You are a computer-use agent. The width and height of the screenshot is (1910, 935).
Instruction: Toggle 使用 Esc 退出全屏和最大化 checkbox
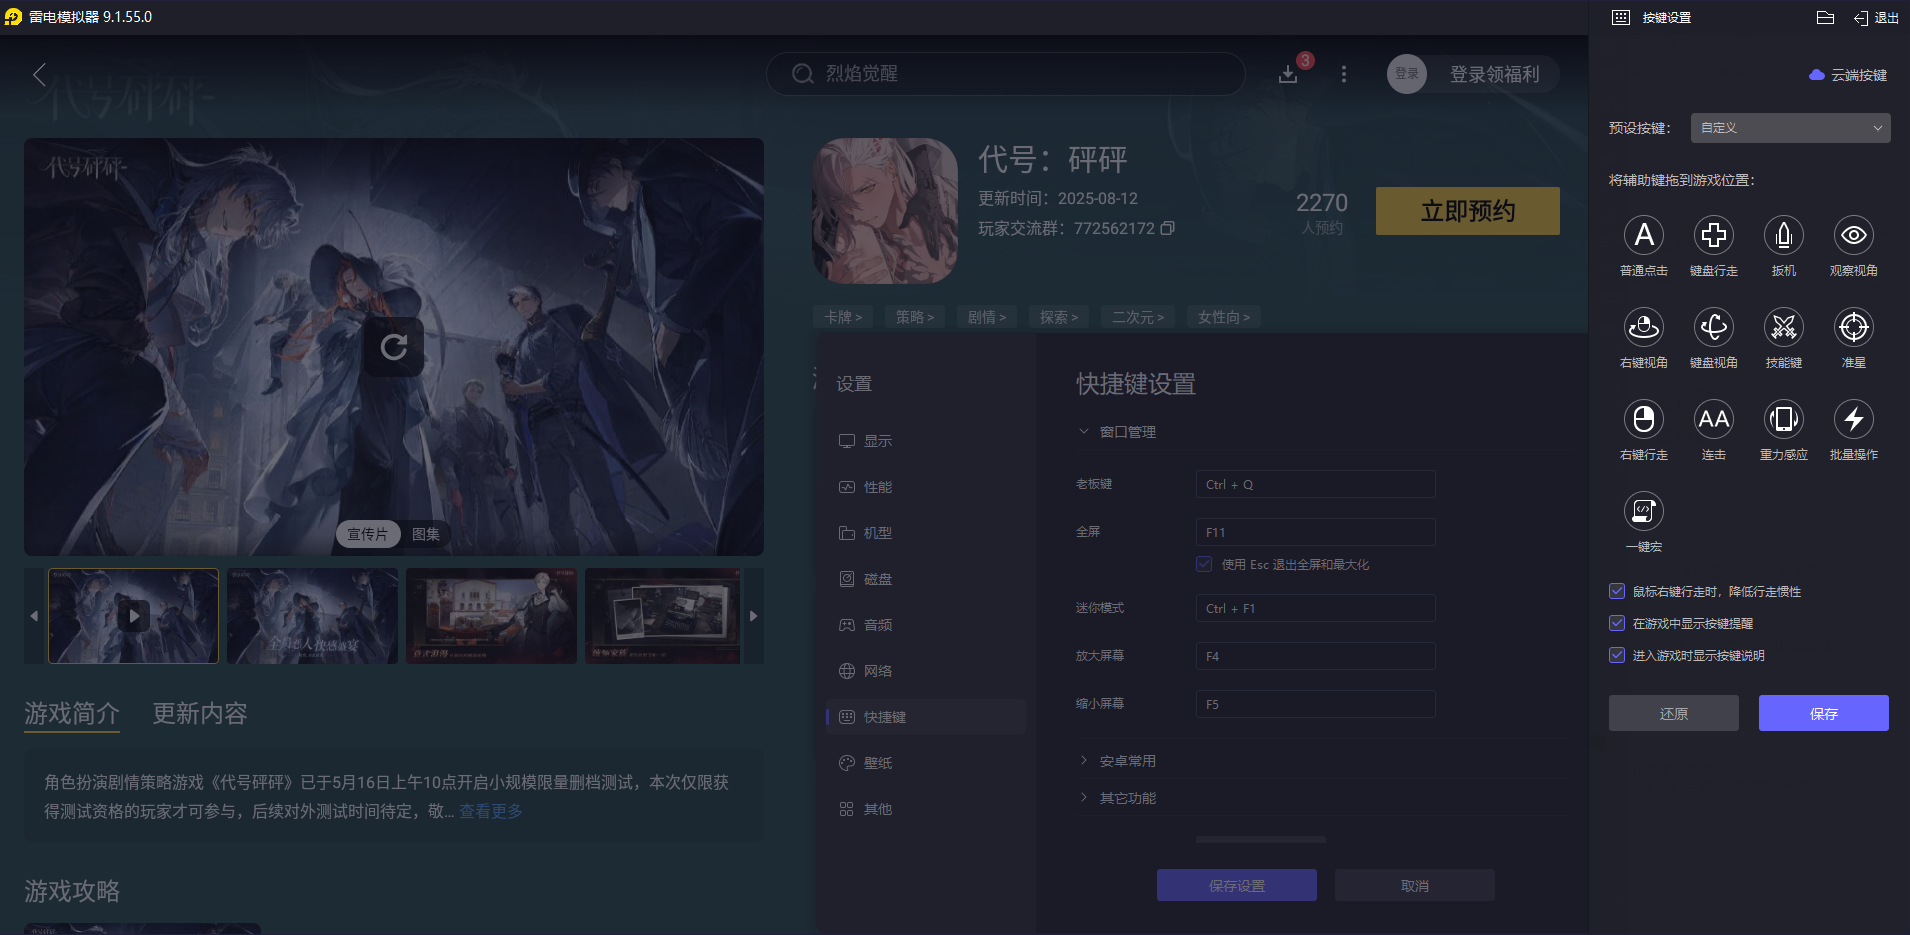pyautogui.click(x=1203, y=564)
